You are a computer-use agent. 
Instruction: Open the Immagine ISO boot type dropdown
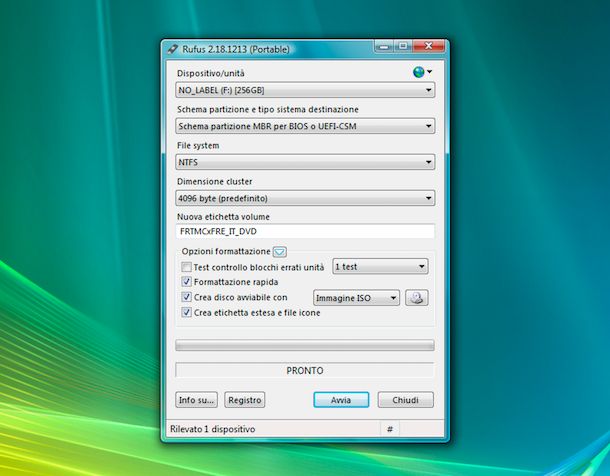[356, 298]
